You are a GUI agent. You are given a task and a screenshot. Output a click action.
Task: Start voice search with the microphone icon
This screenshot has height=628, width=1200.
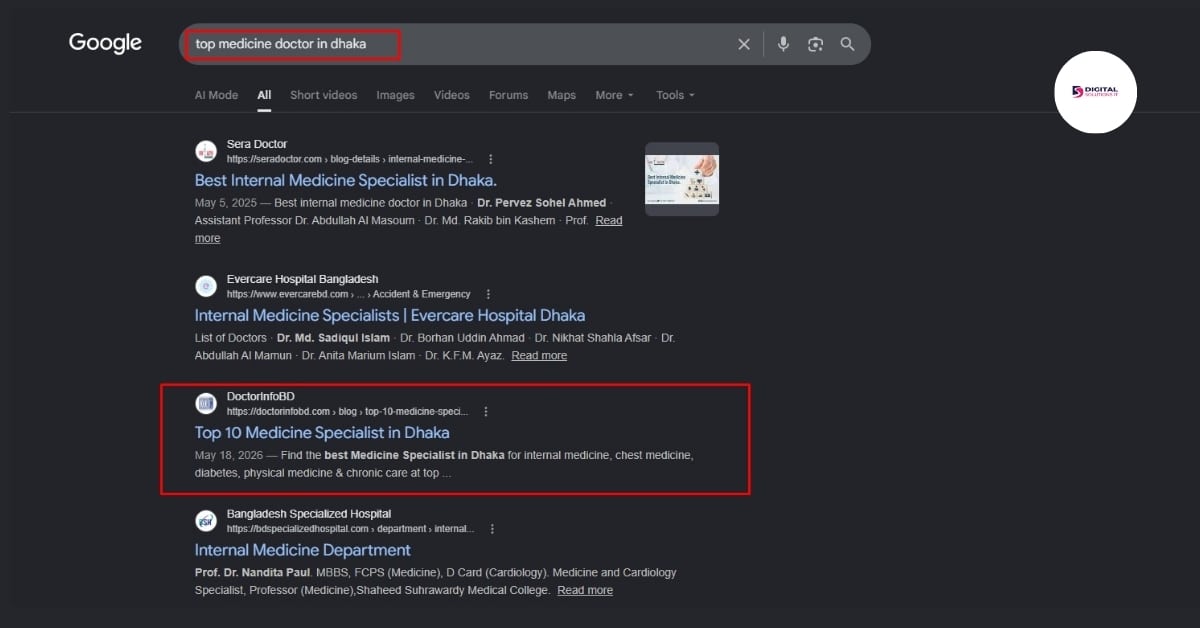tap(783, 44)
